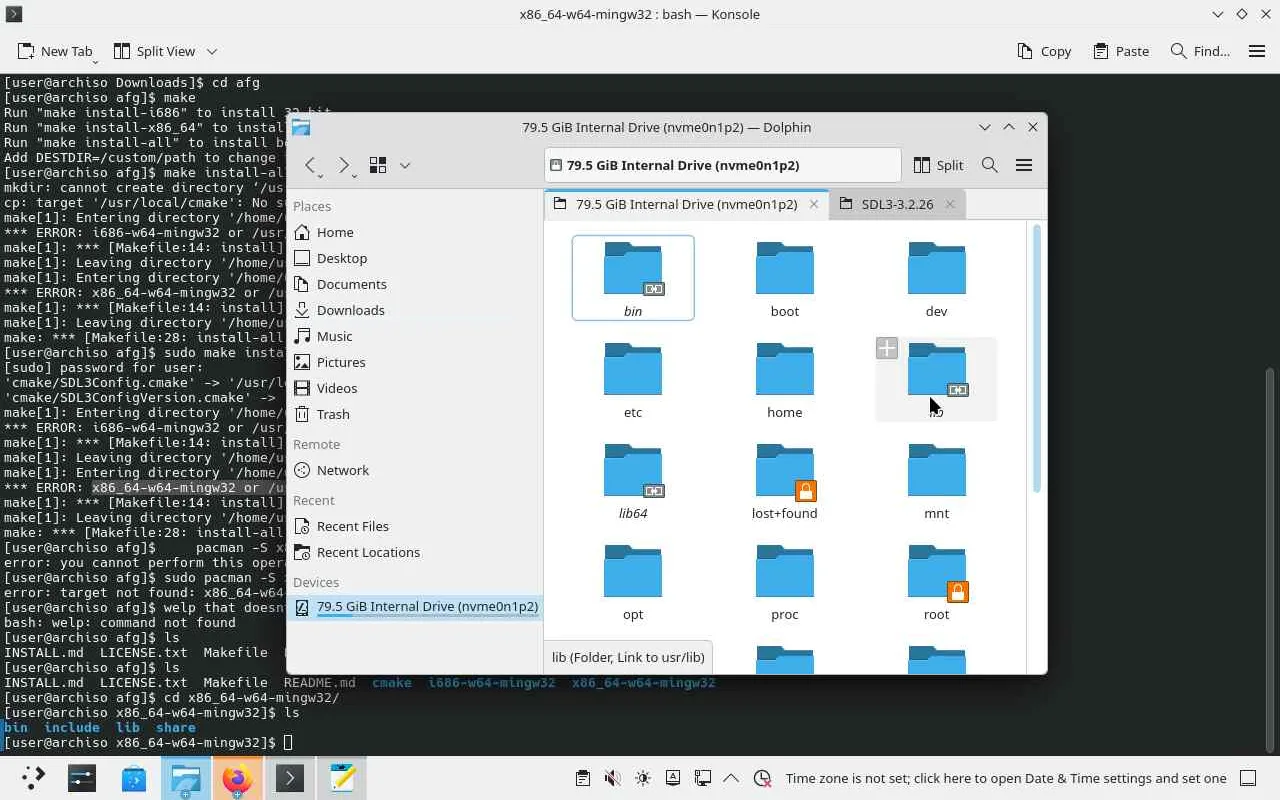
Task: Click Copy in Konsole toolbar
Action: pyautogui.click(x=1044, y=51)
